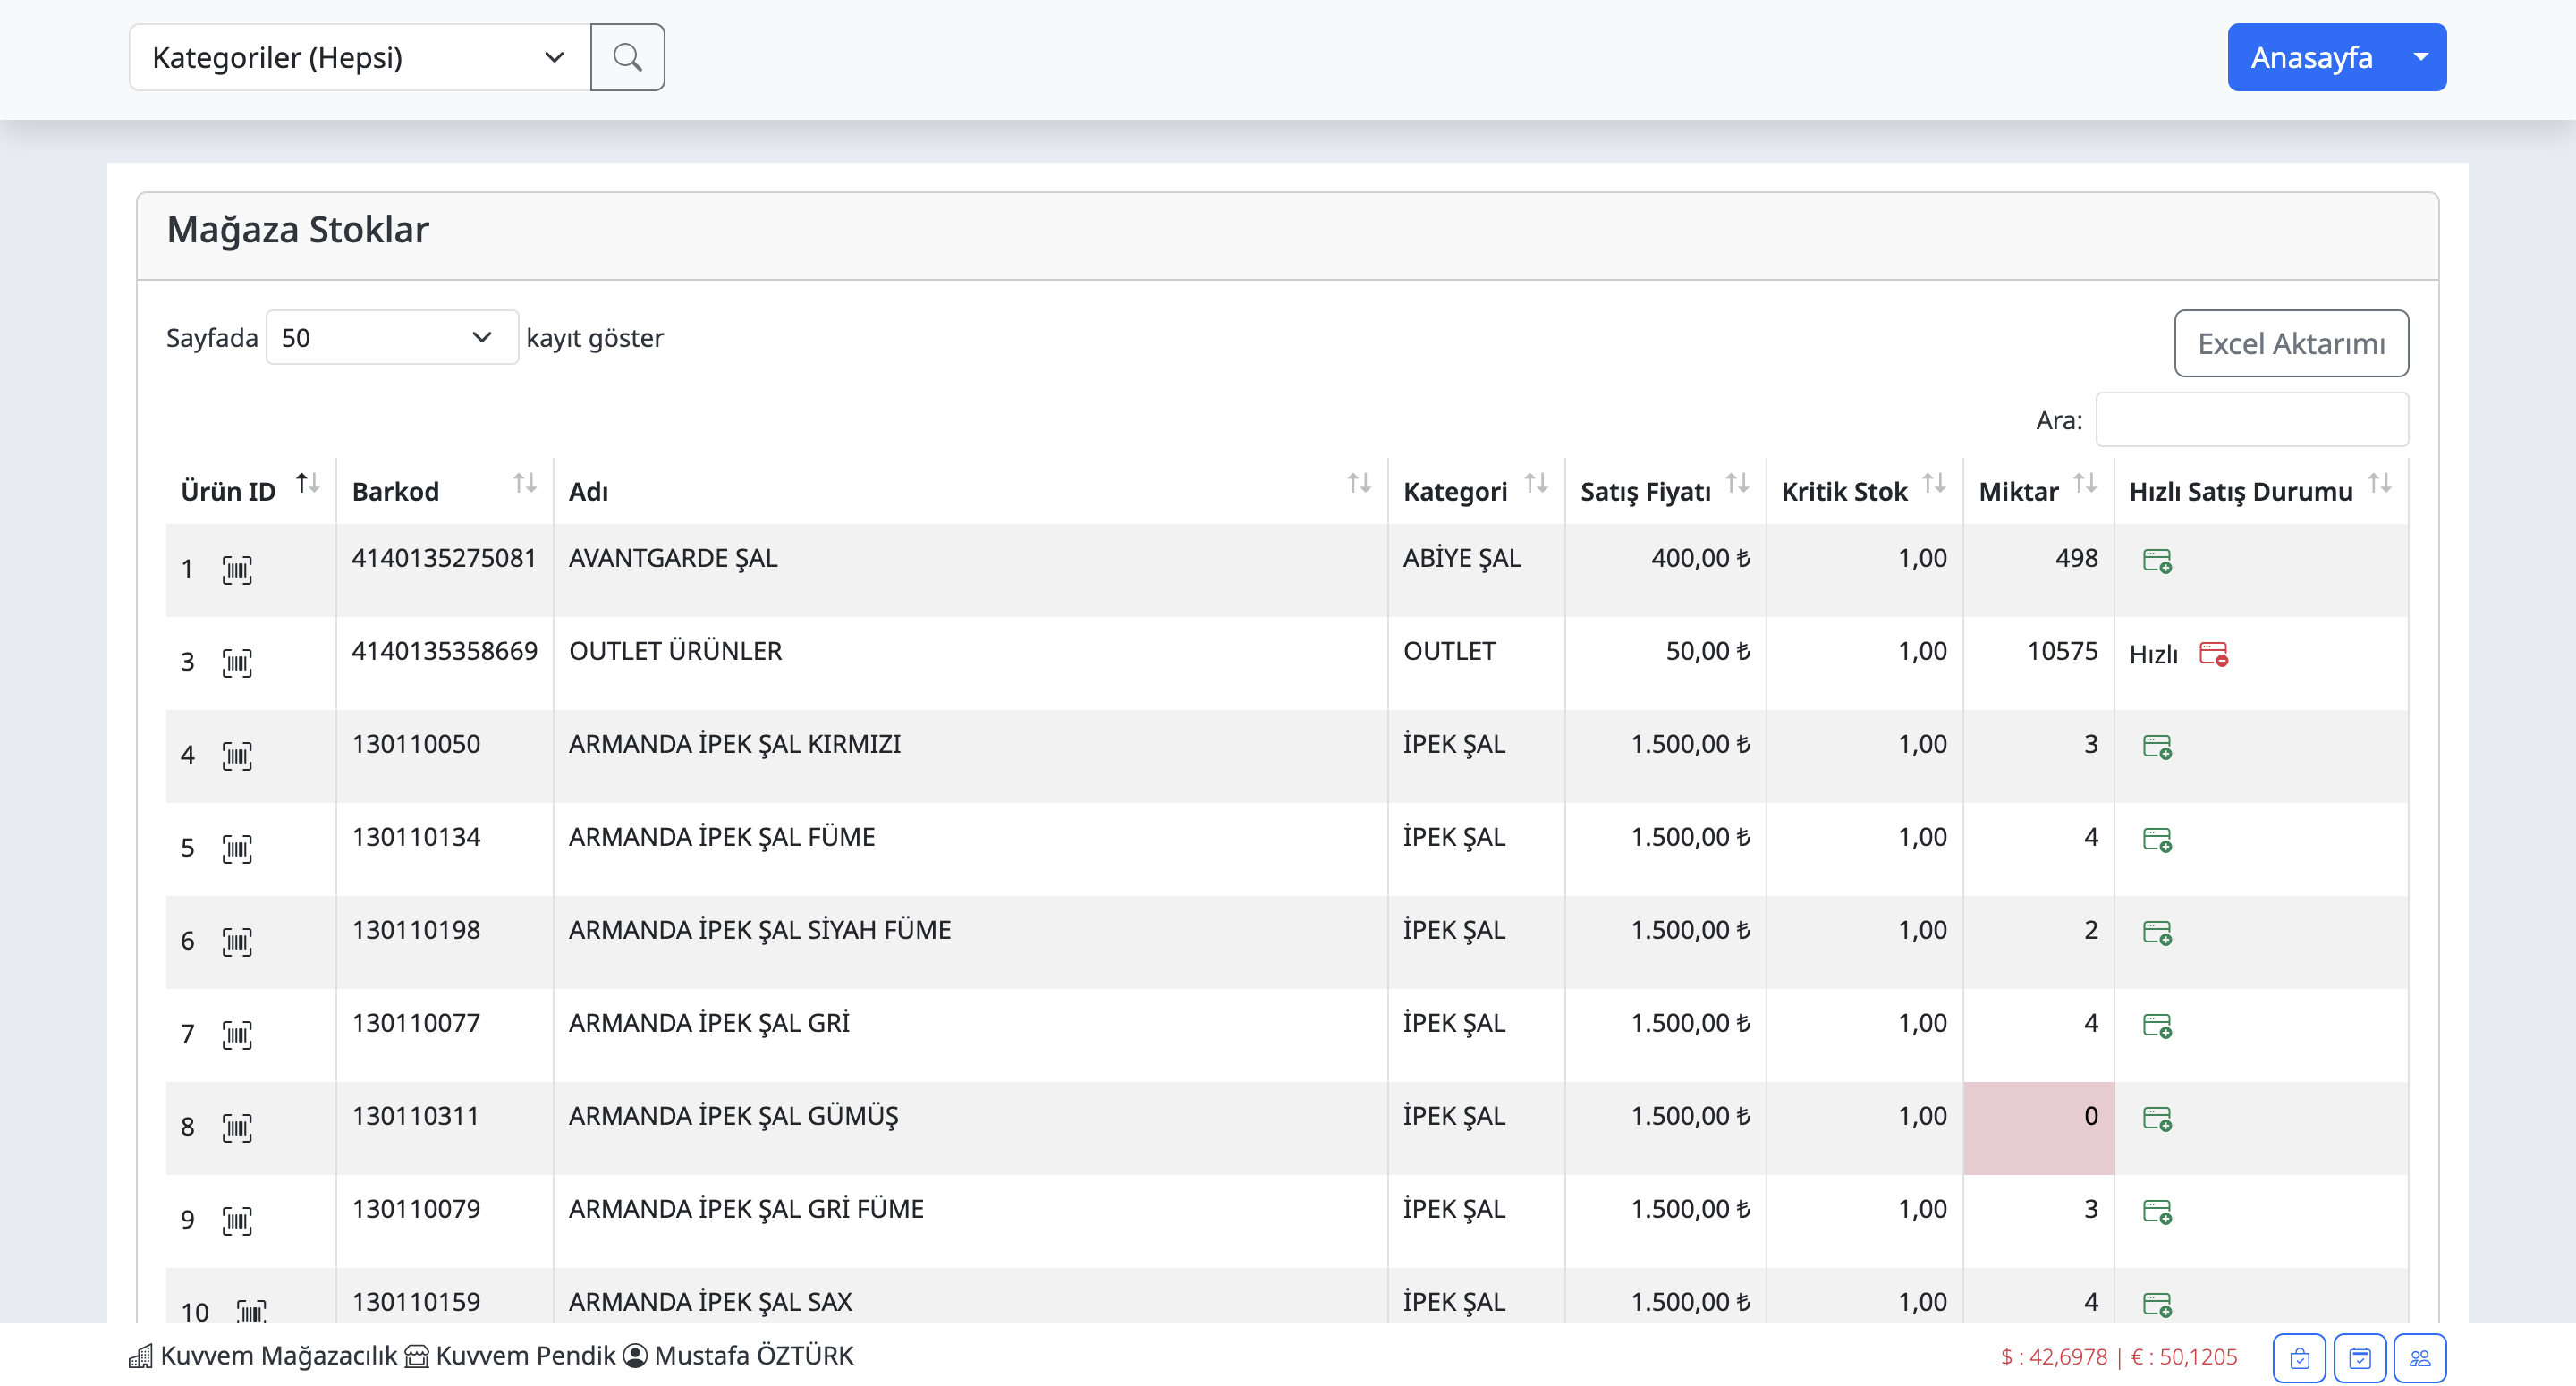Viewport: 2576px width, 1386px height.
Task: Click the search magnifier icon button
Action: tap(627, 57)
